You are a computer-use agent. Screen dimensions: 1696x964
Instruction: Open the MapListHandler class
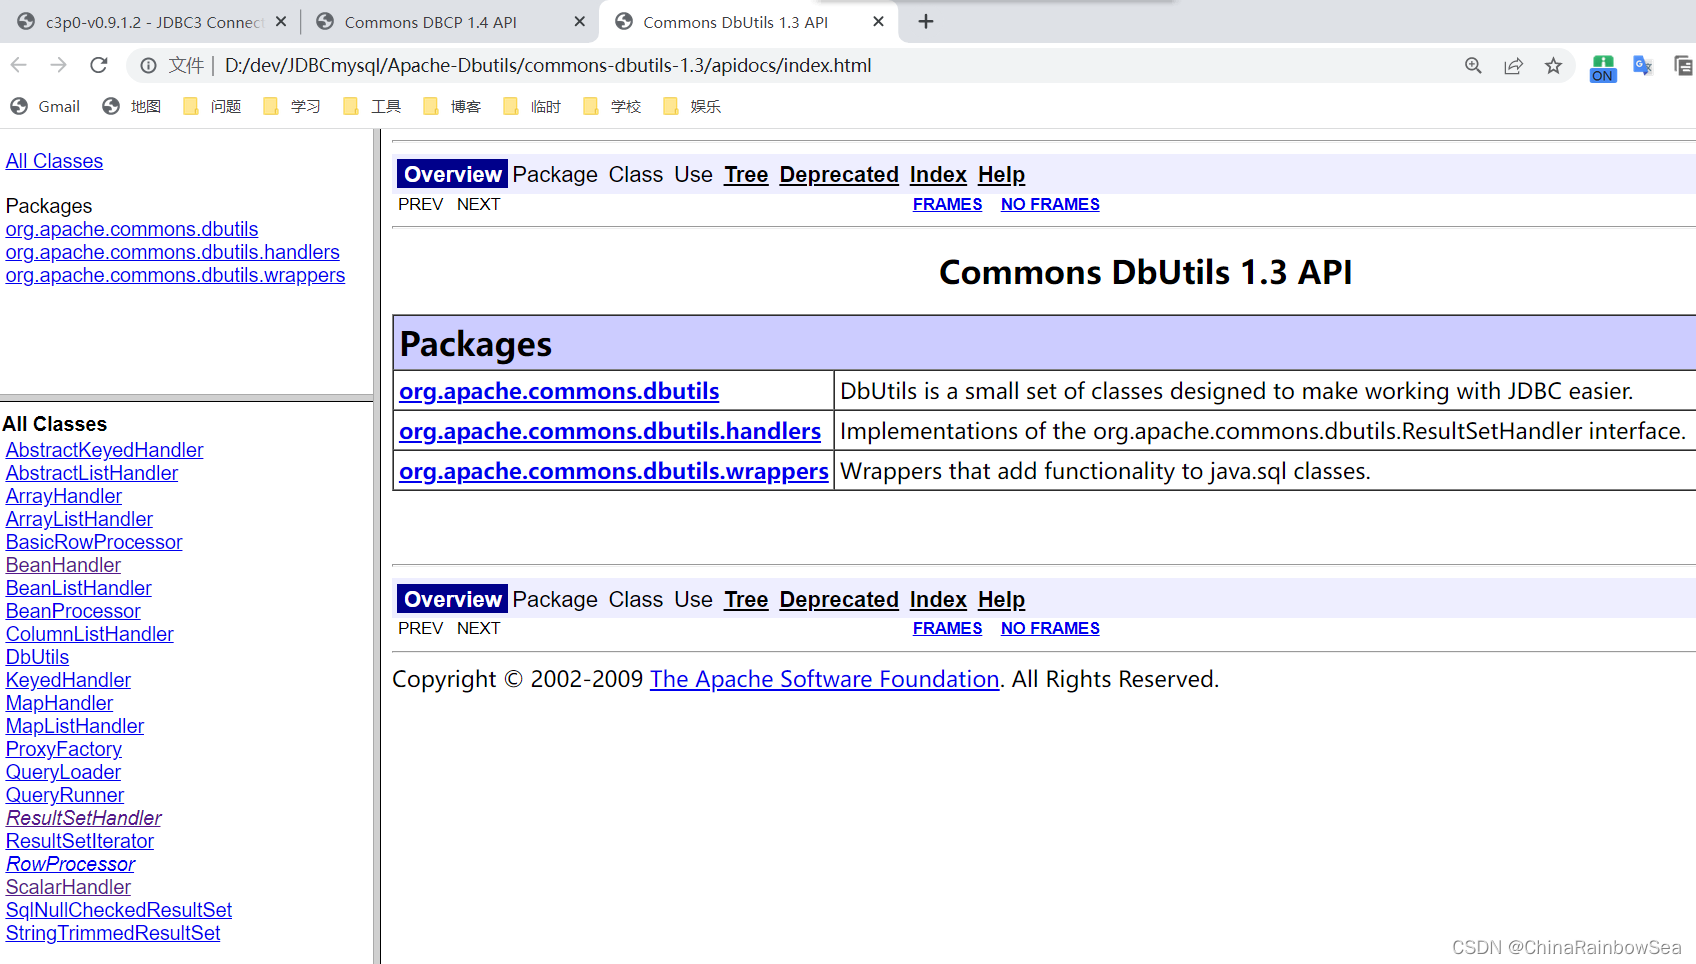tap(75, 726)
